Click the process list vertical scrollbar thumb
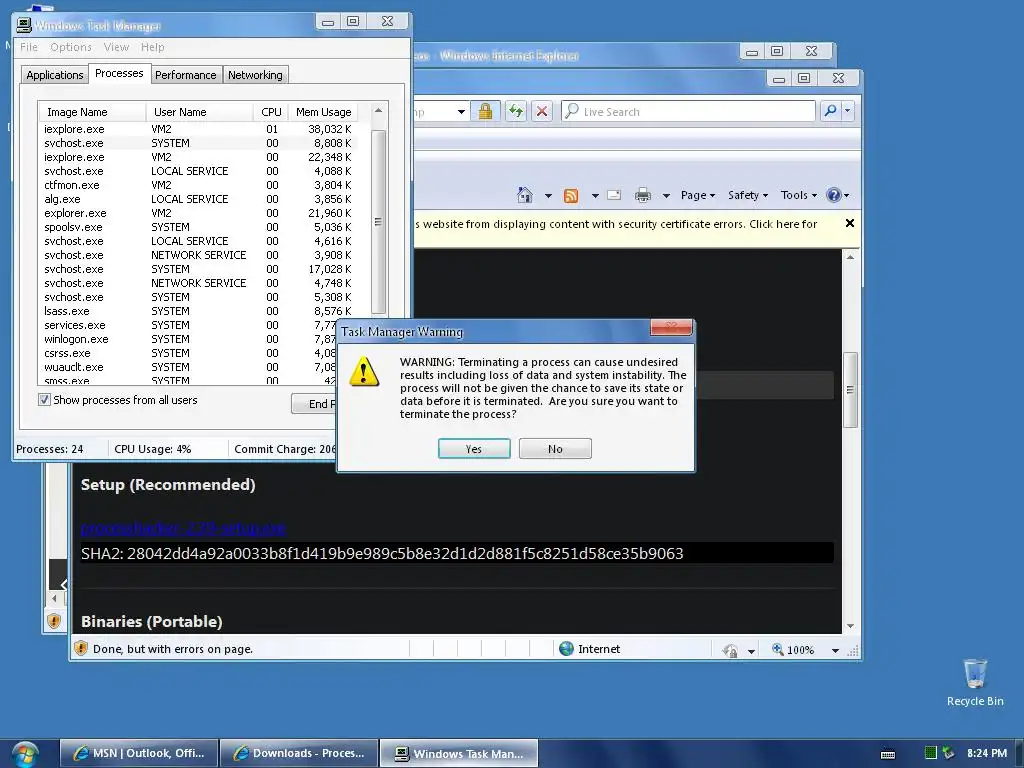The height and width of the screenshot is (768, 1024). click(x=378, y=222)
